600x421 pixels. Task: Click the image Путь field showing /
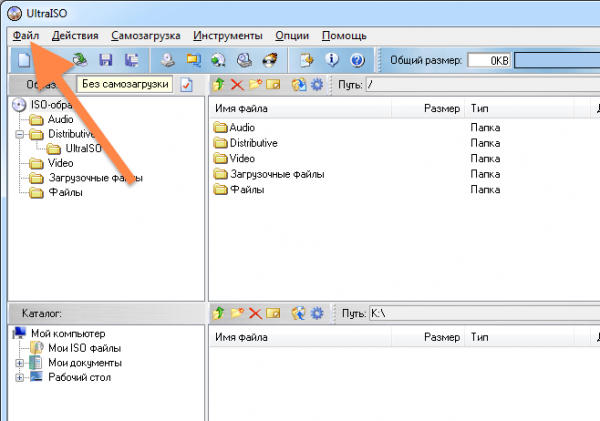click(x=483, y=85)
